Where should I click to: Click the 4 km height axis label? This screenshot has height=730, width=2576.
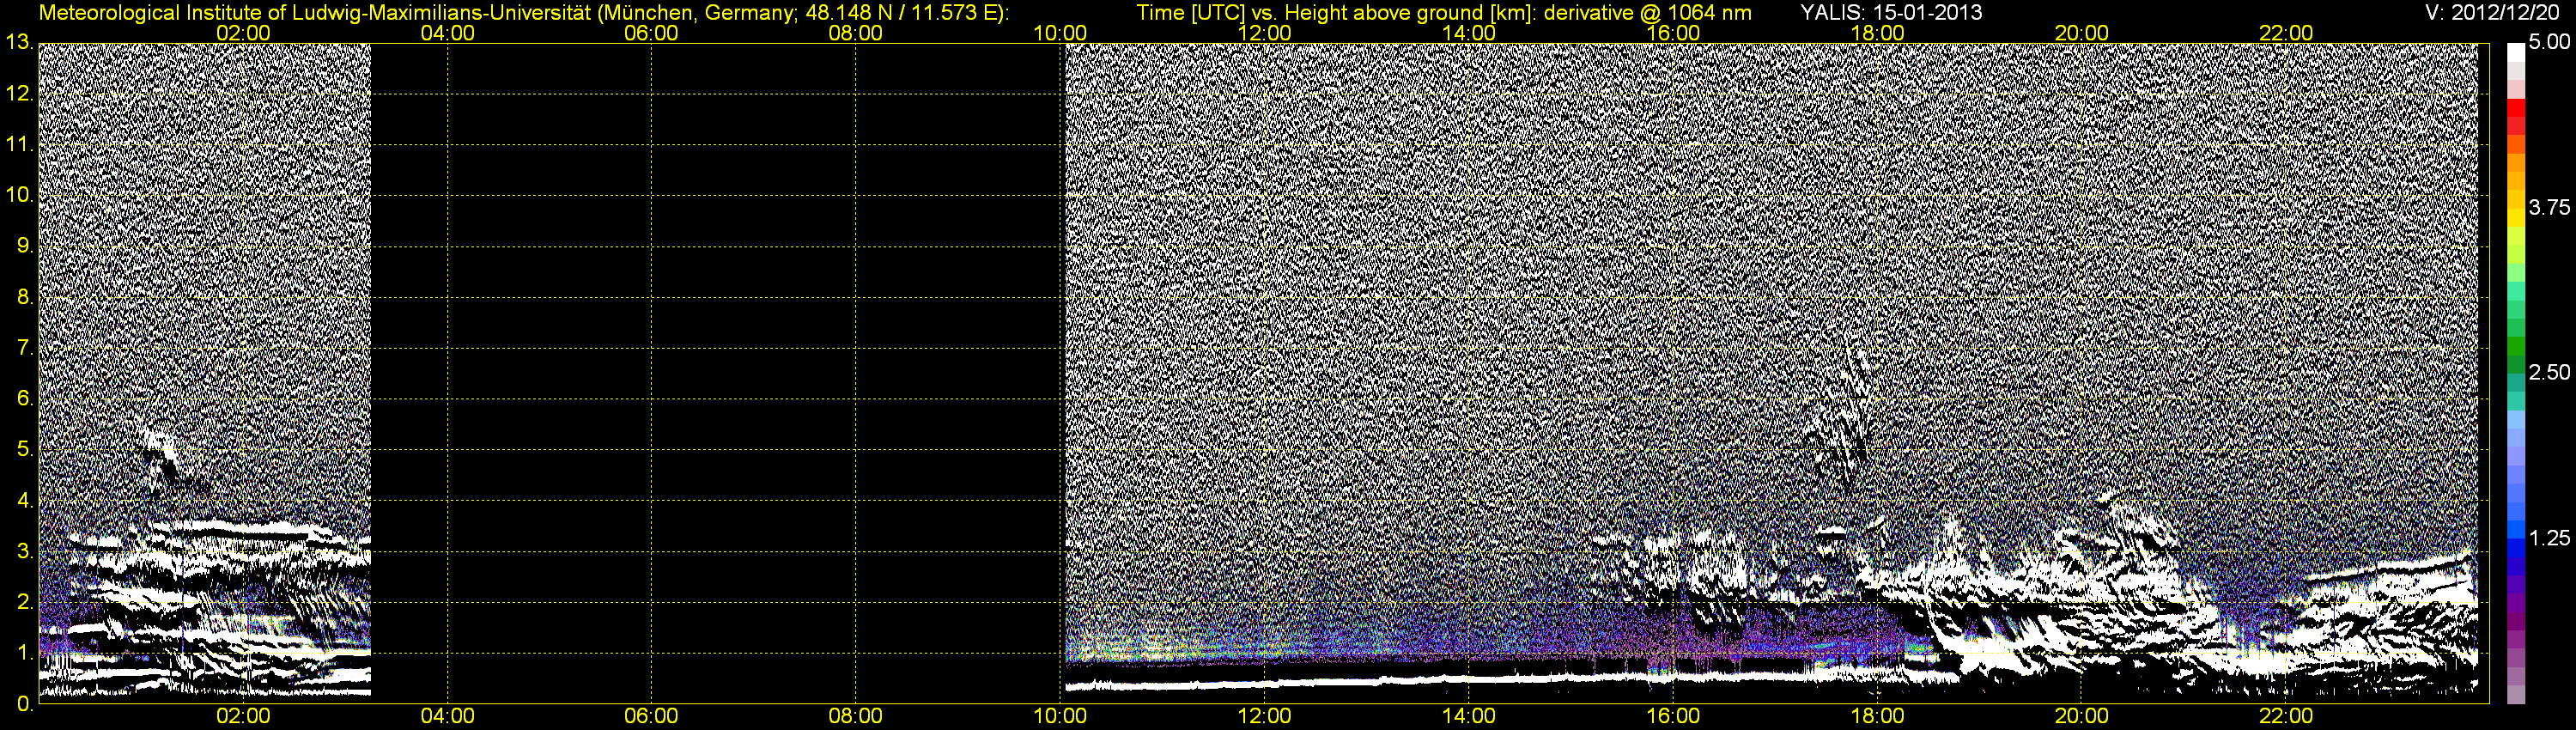click(24, 500)
